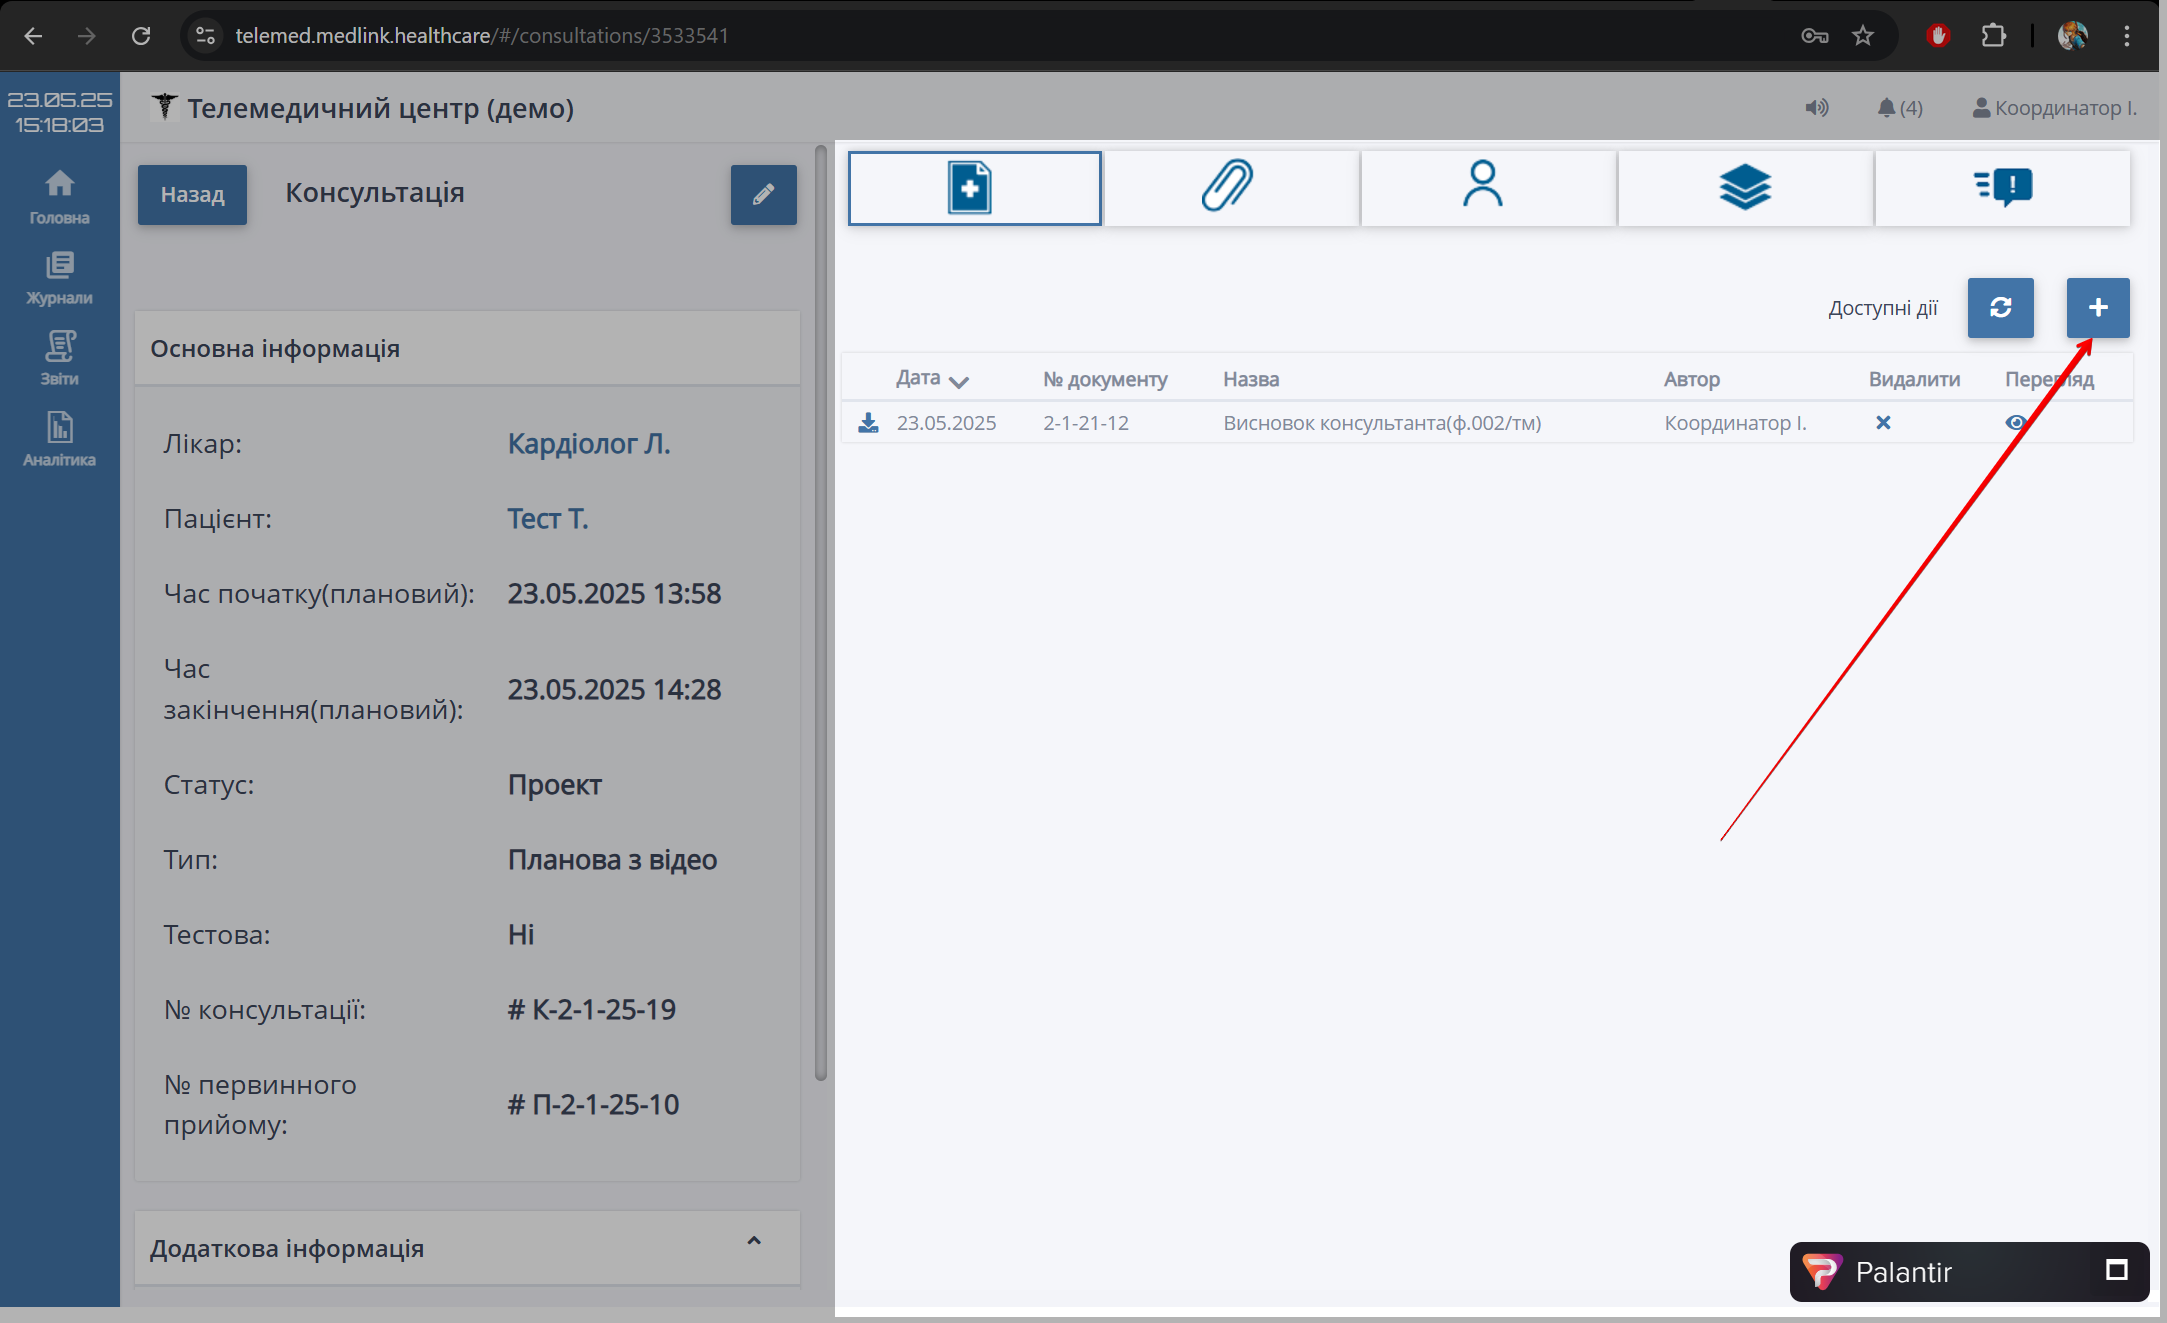This screenshot has width=2167, height=1323.
Task: Open the Кардіолог Л. doctor link
Action: click(588, 443)
